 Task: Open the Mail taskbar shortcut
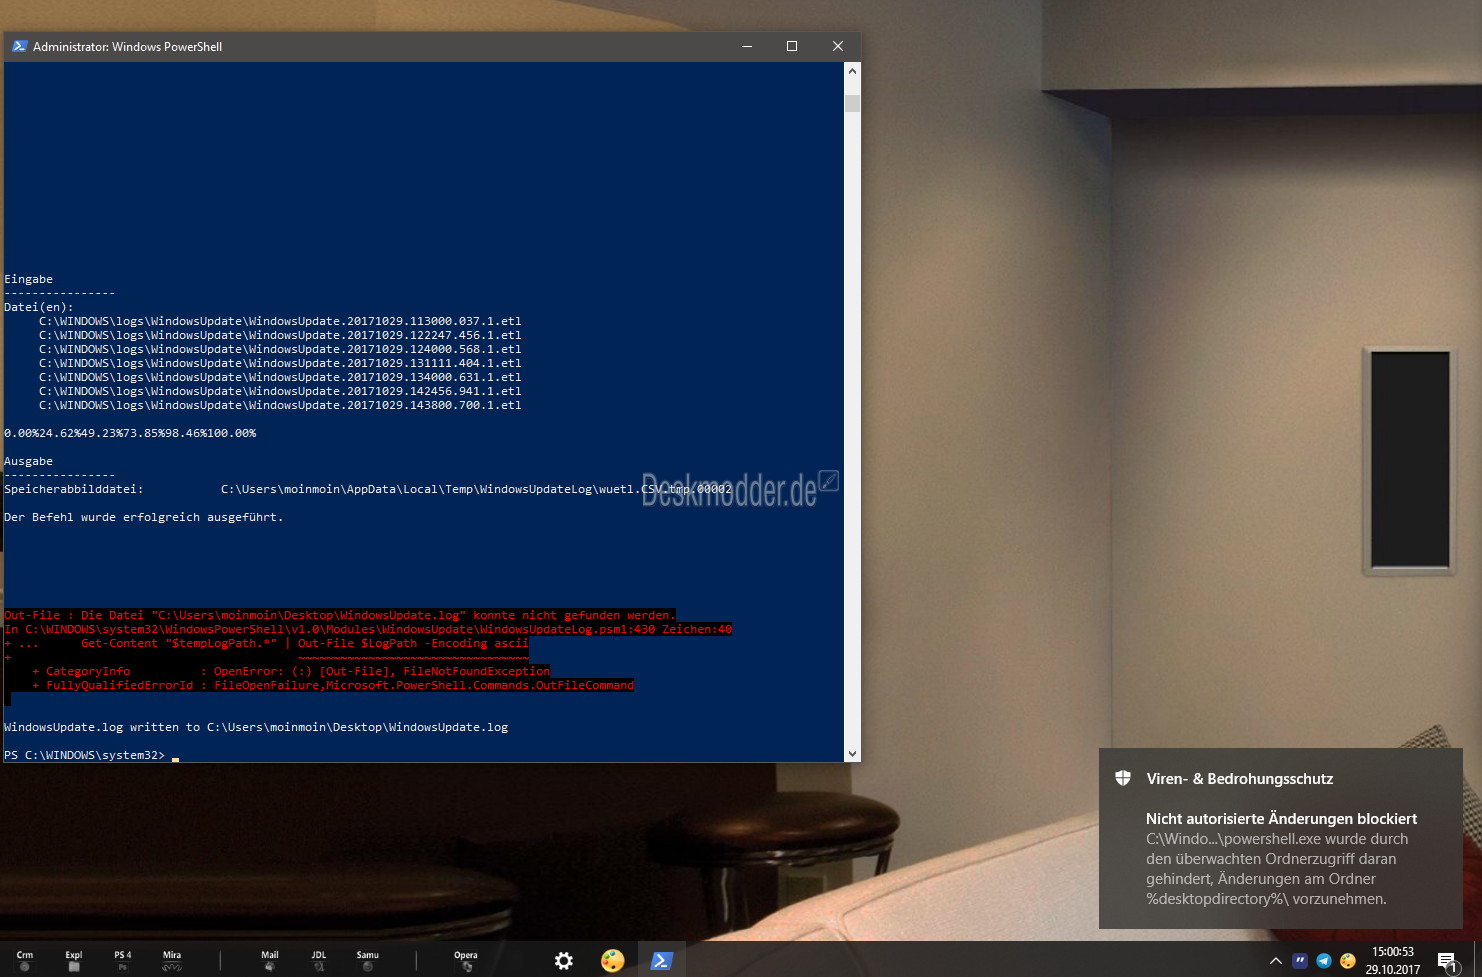(270, 961)
